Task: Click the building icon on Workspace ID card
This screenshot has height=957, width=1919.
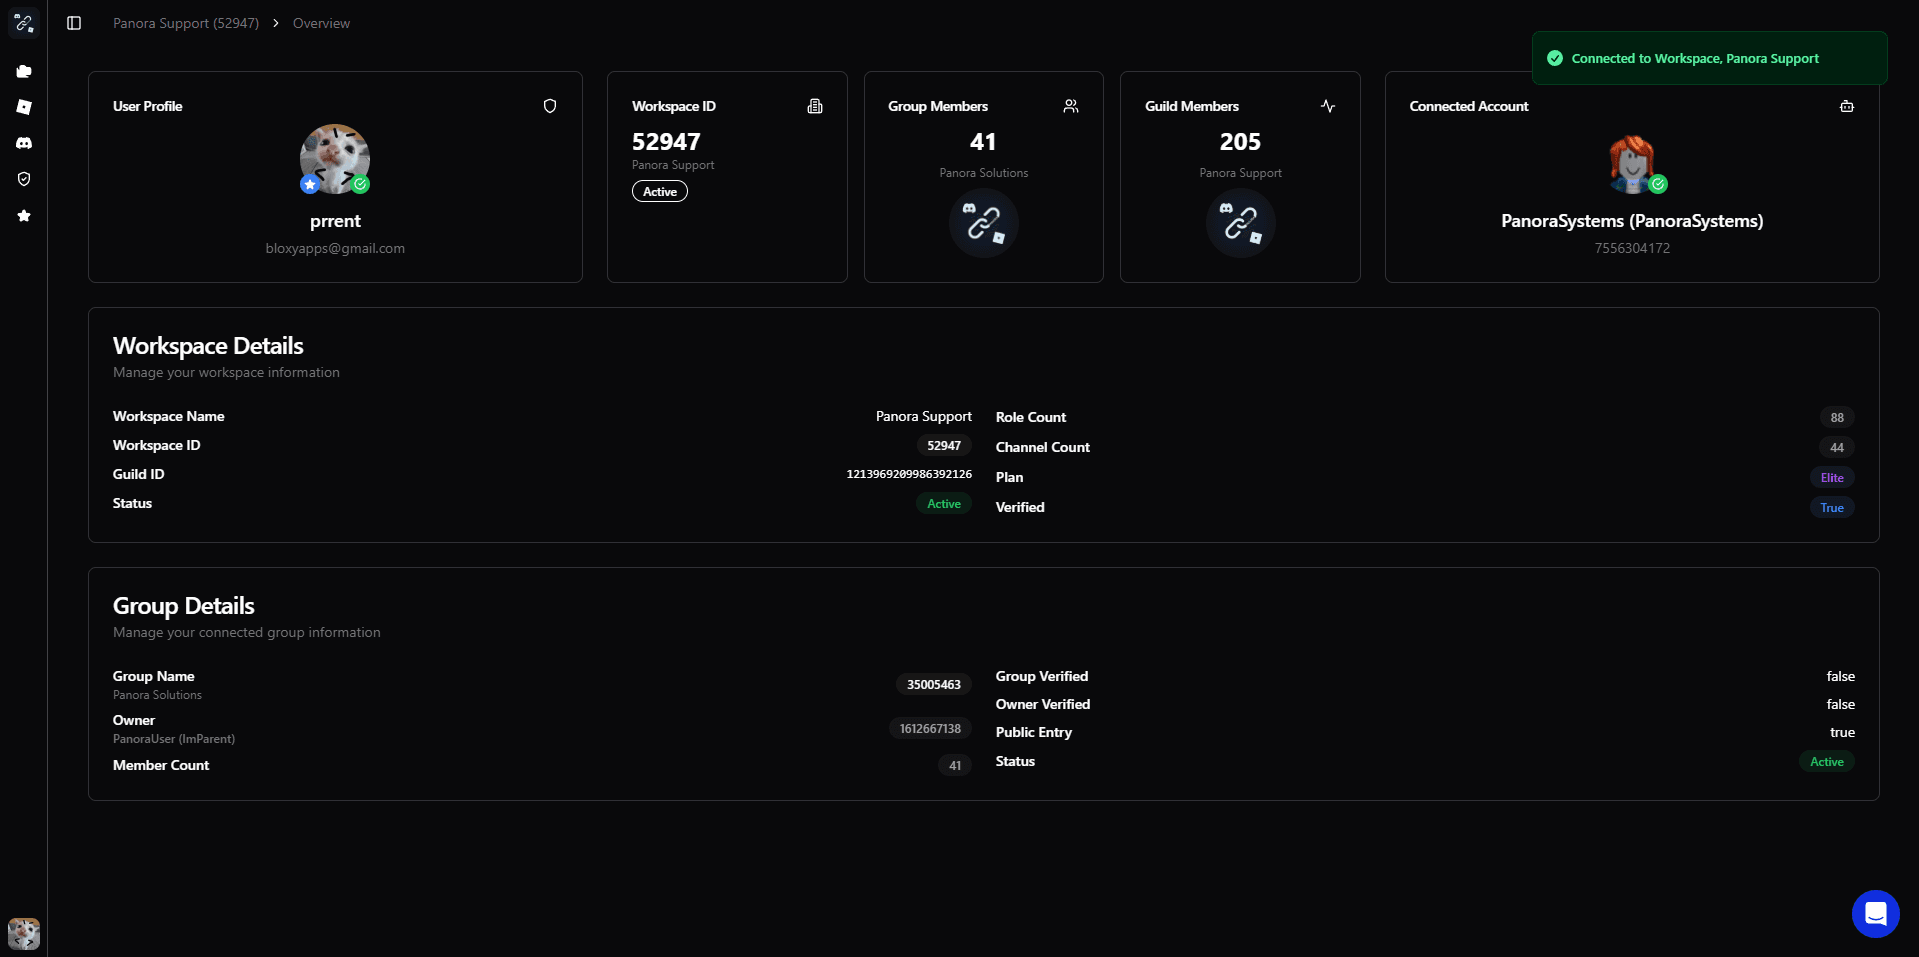Action: [x=815, y=106]
